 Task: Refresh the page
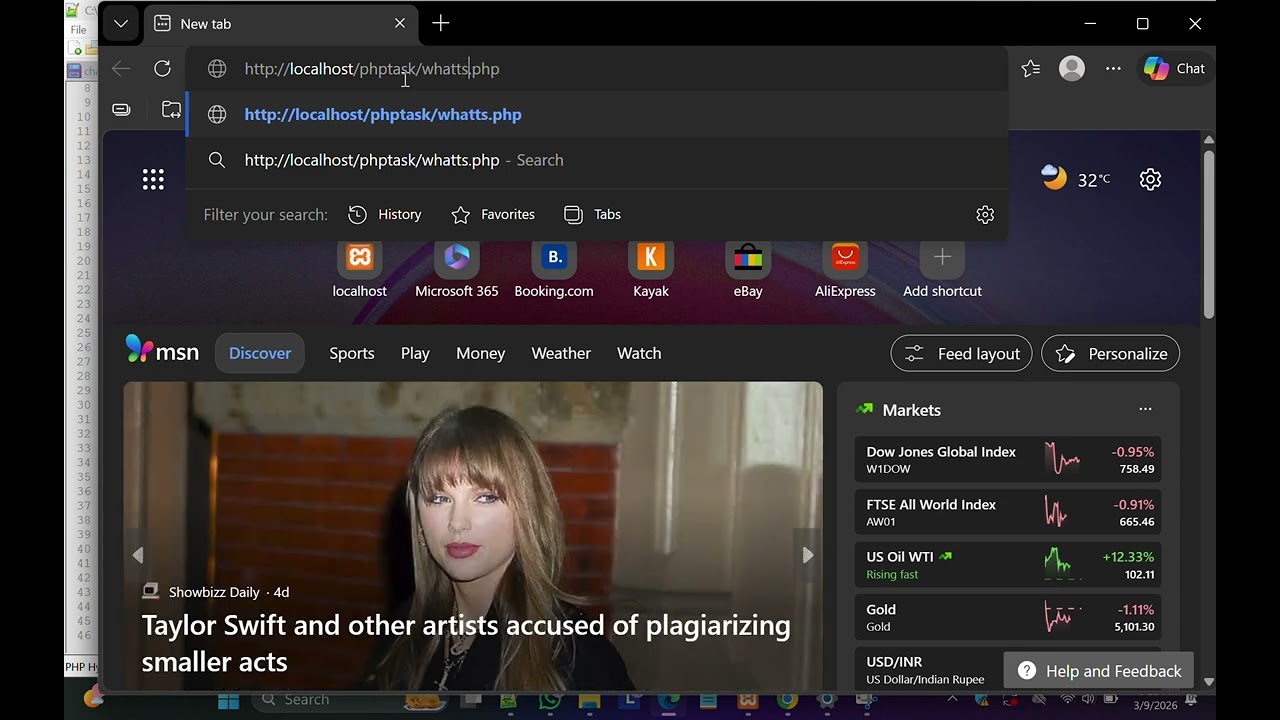click(x=162, y=68)
